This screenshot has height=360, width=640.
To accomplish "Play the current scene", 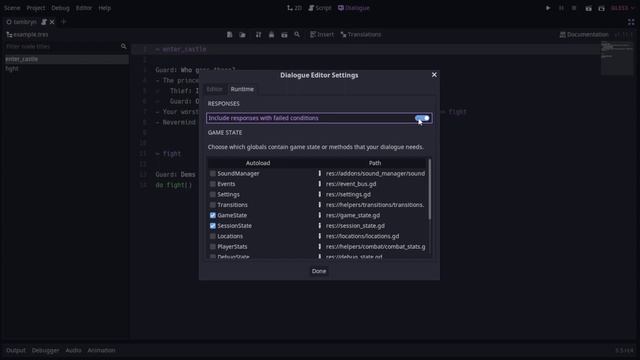I will pyautogui.click(x=588, y=8).
